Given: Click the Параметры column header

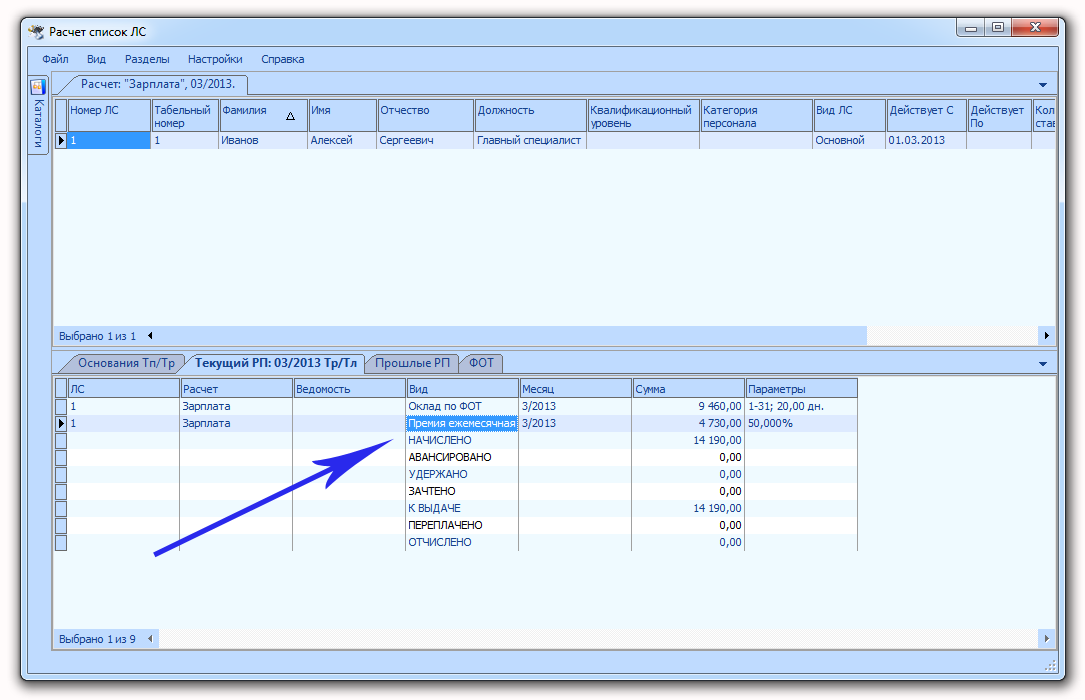Looking at the screenshot, I should 801,389.
